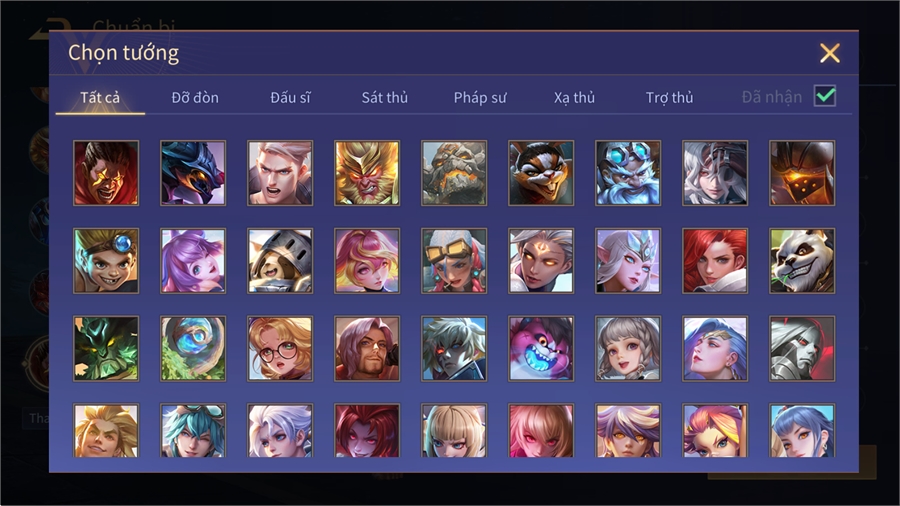Show the Pháp sư heroes tab
This screenshot has width=900, height=506.
click(x=480, y=98)
